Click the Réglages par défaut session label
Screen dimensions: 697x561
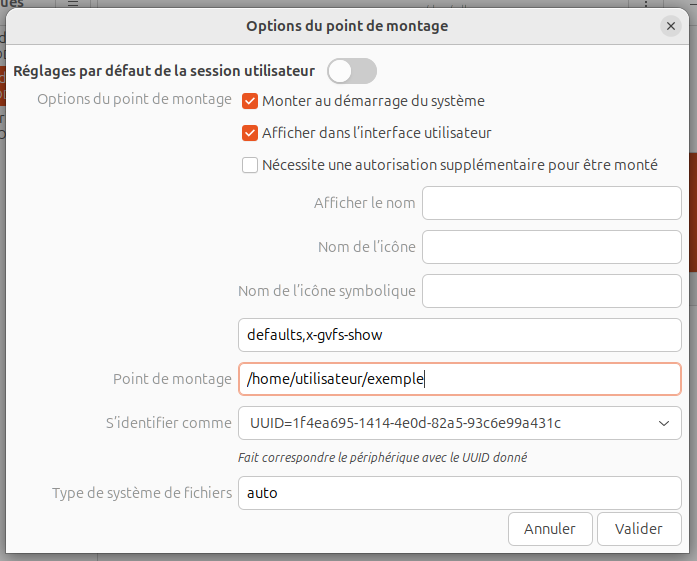[164, 71]
